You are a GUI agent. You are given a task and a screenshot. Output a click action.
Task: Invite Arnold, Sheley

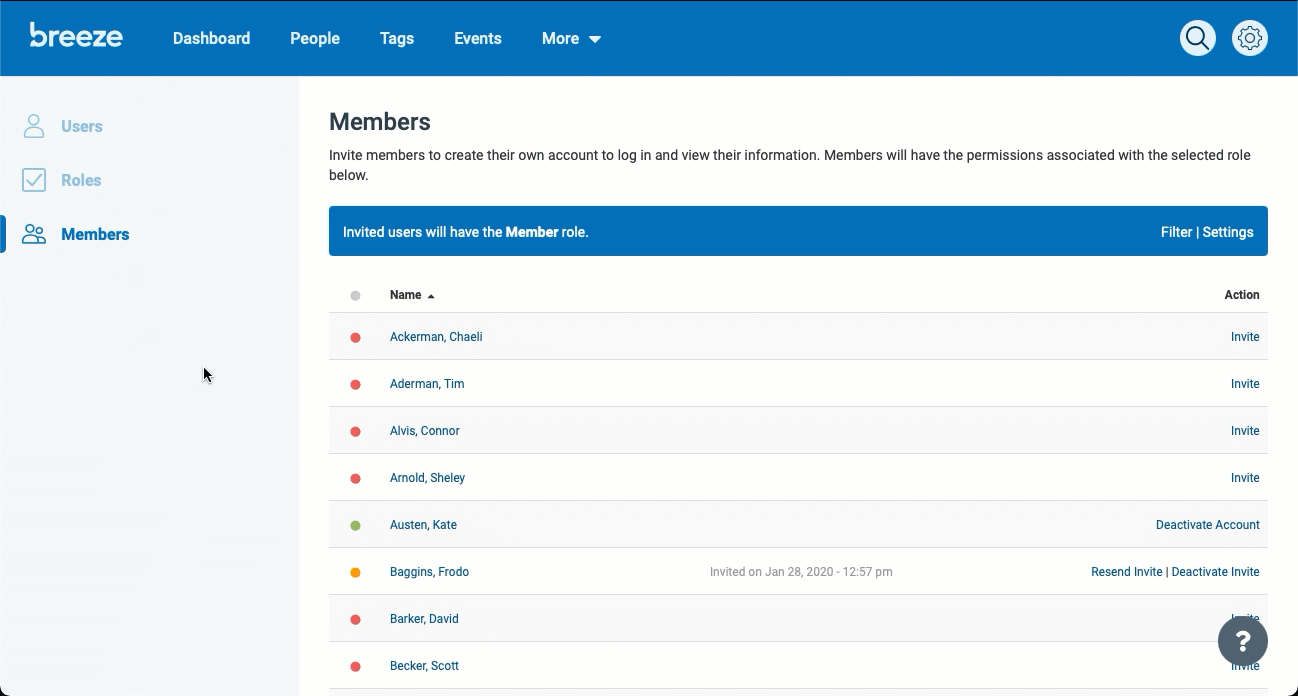(x=1245, y=478)
